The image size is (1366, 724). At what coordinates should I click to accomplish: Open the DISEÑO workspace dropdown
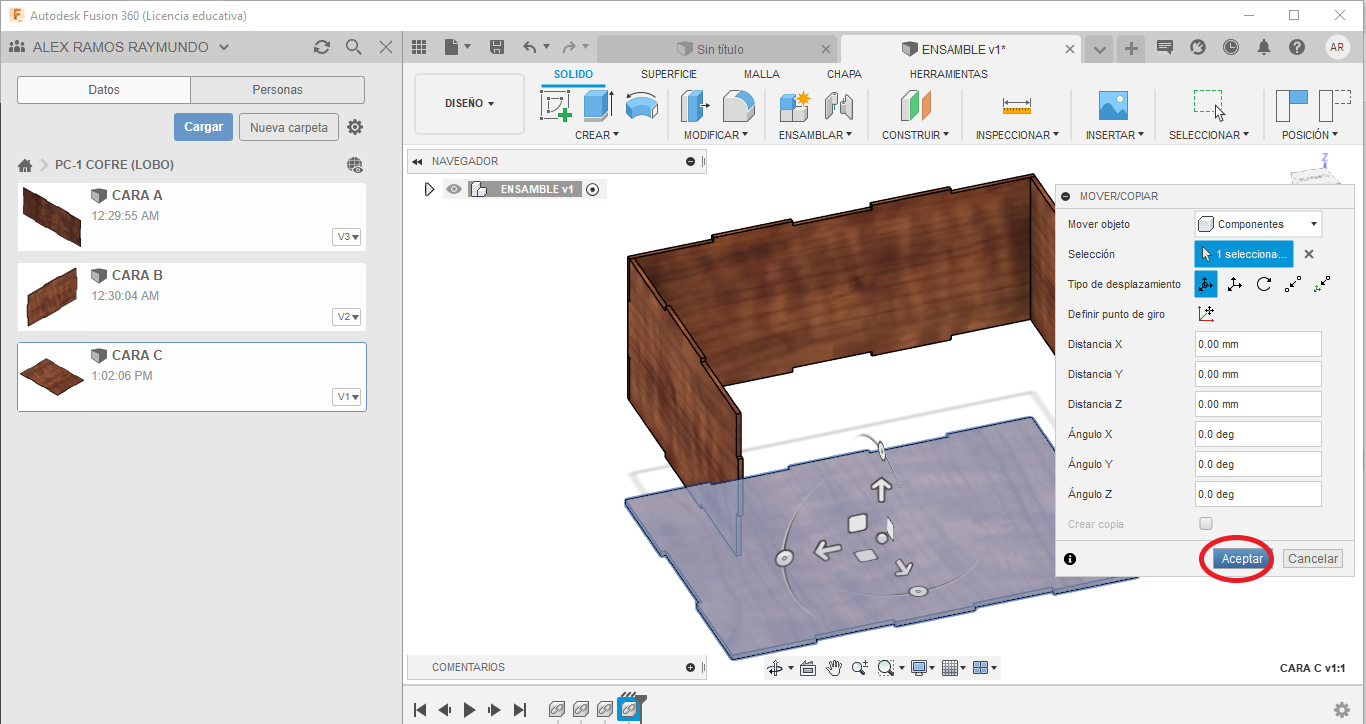(469, 104)
